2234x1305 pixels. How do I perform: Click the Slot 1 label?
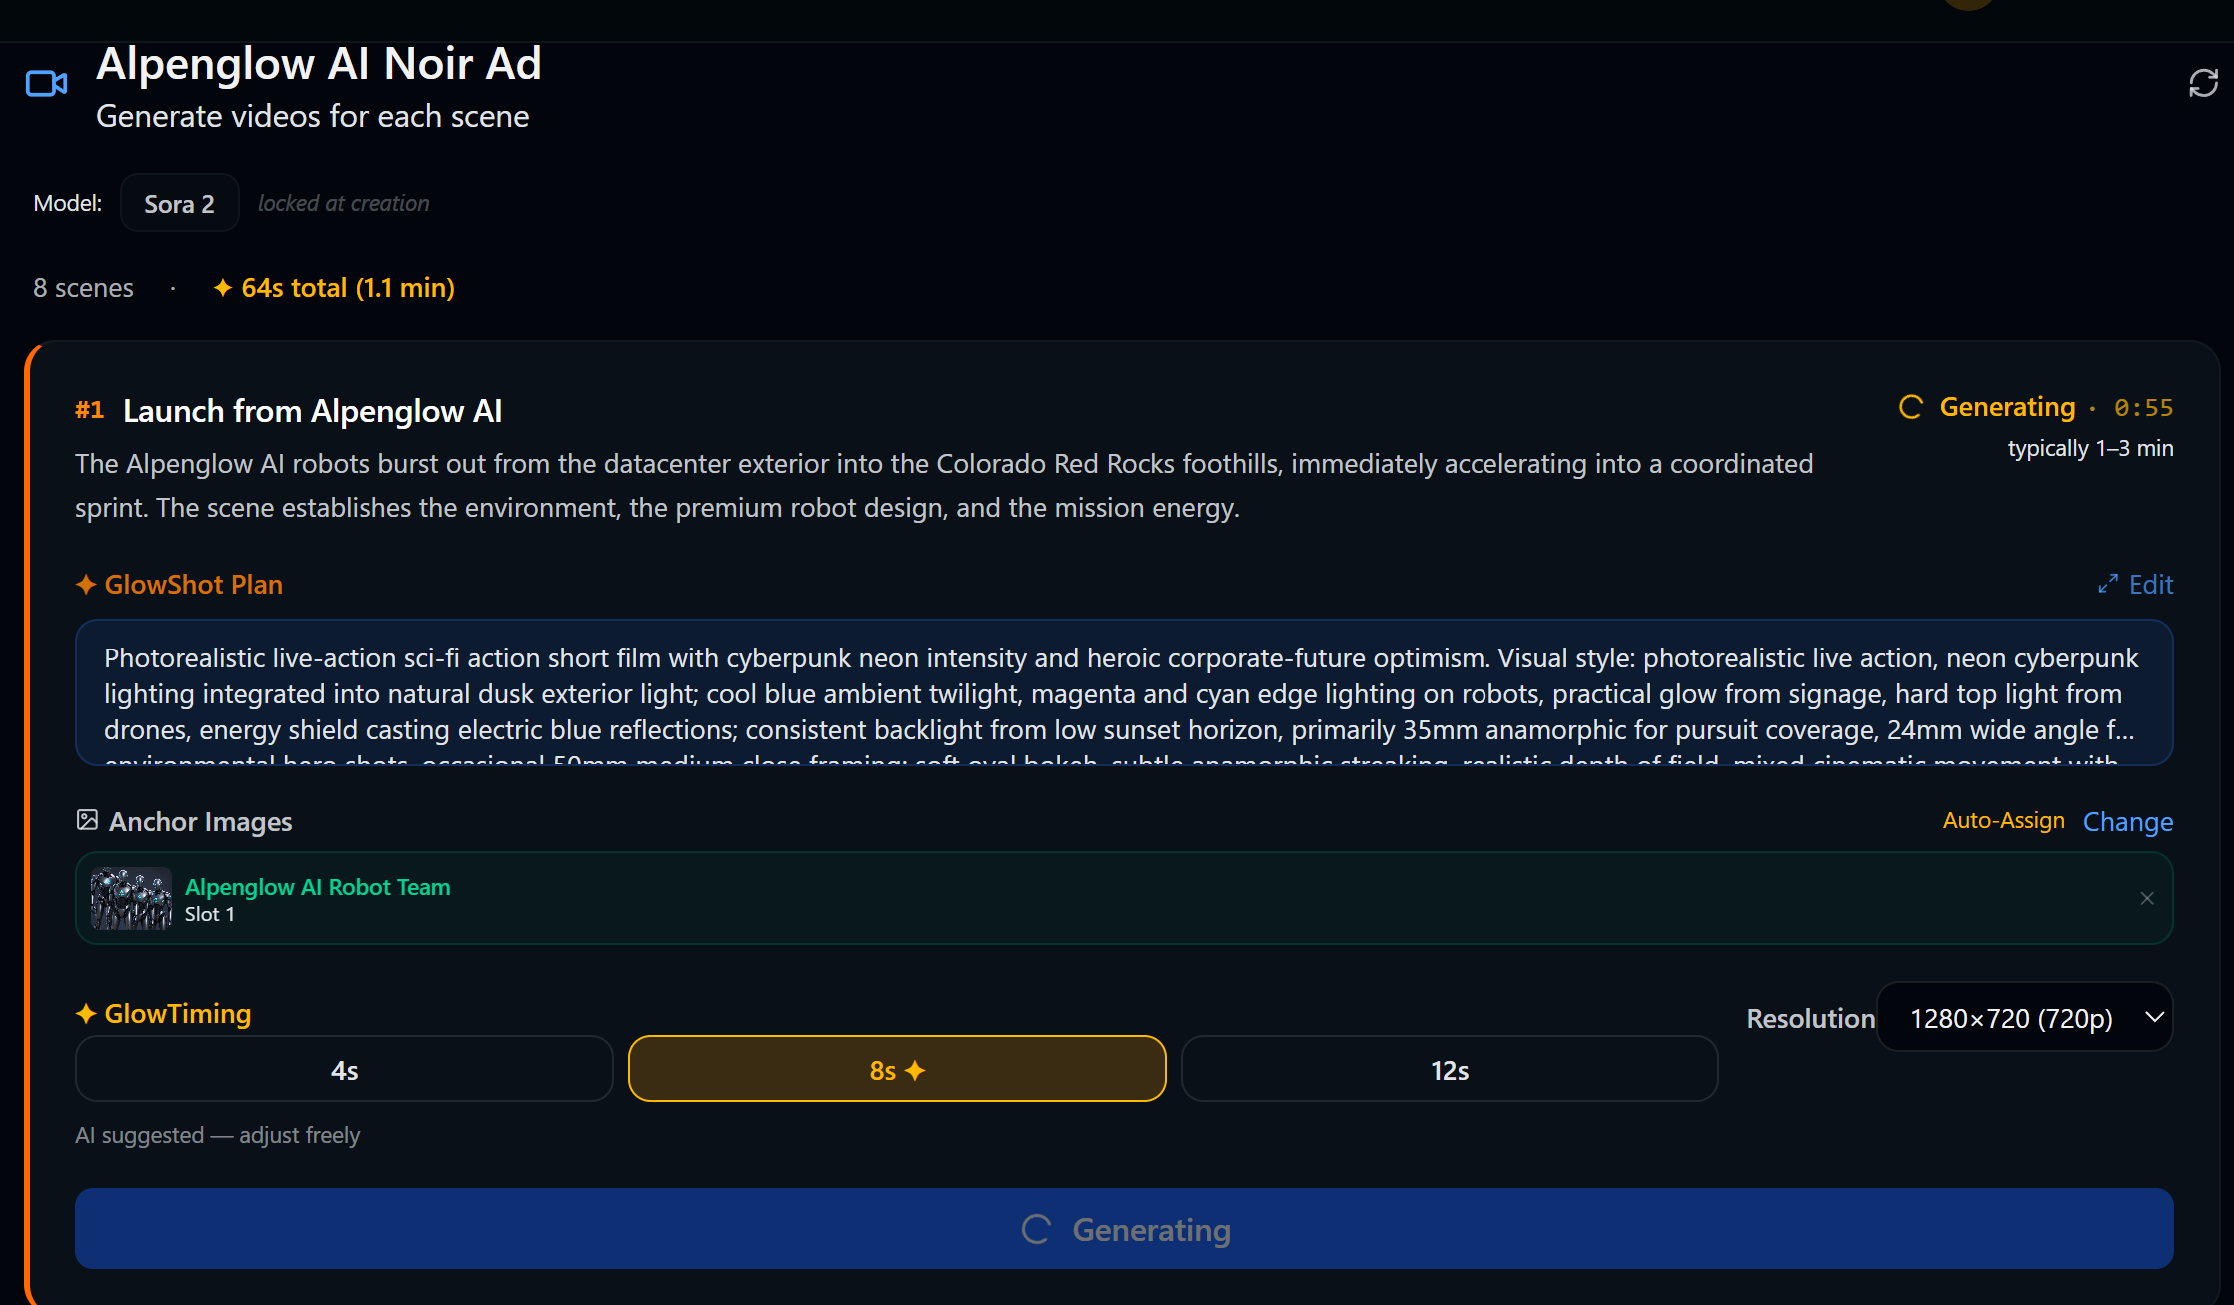(x=210, y=914)
